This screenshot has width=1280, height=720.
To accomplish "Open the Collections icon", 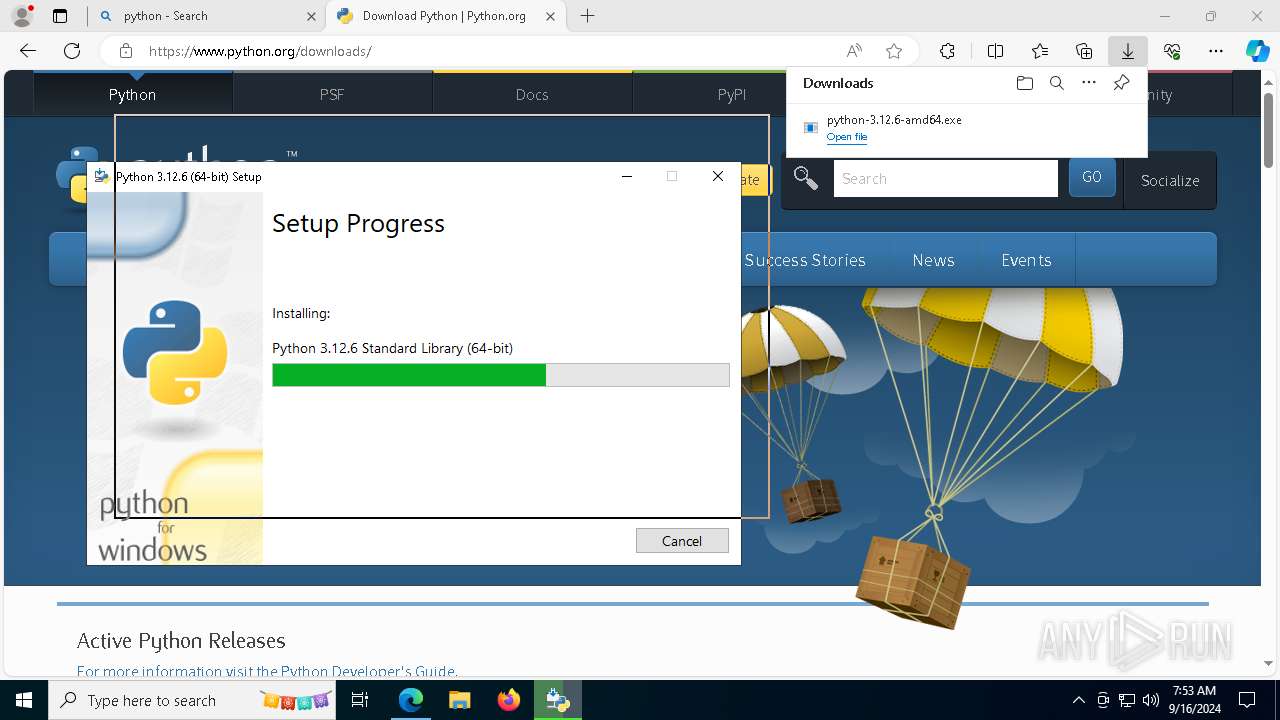I will click(1084, 51).
